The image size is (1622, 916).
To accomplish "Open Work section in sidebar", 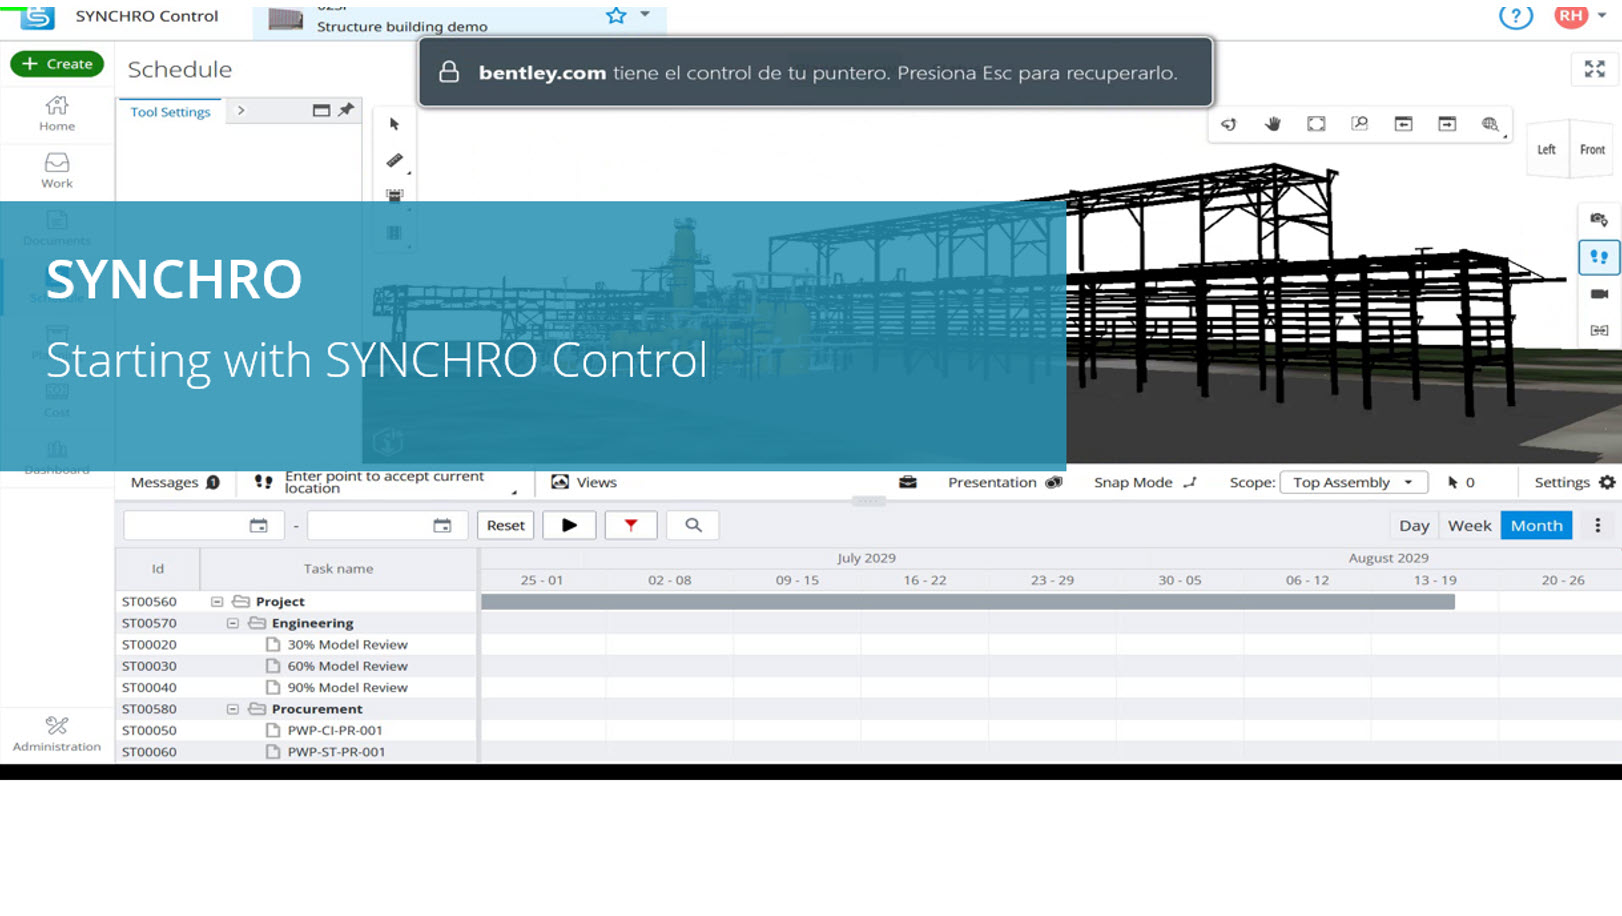I will tap(57, 170).
